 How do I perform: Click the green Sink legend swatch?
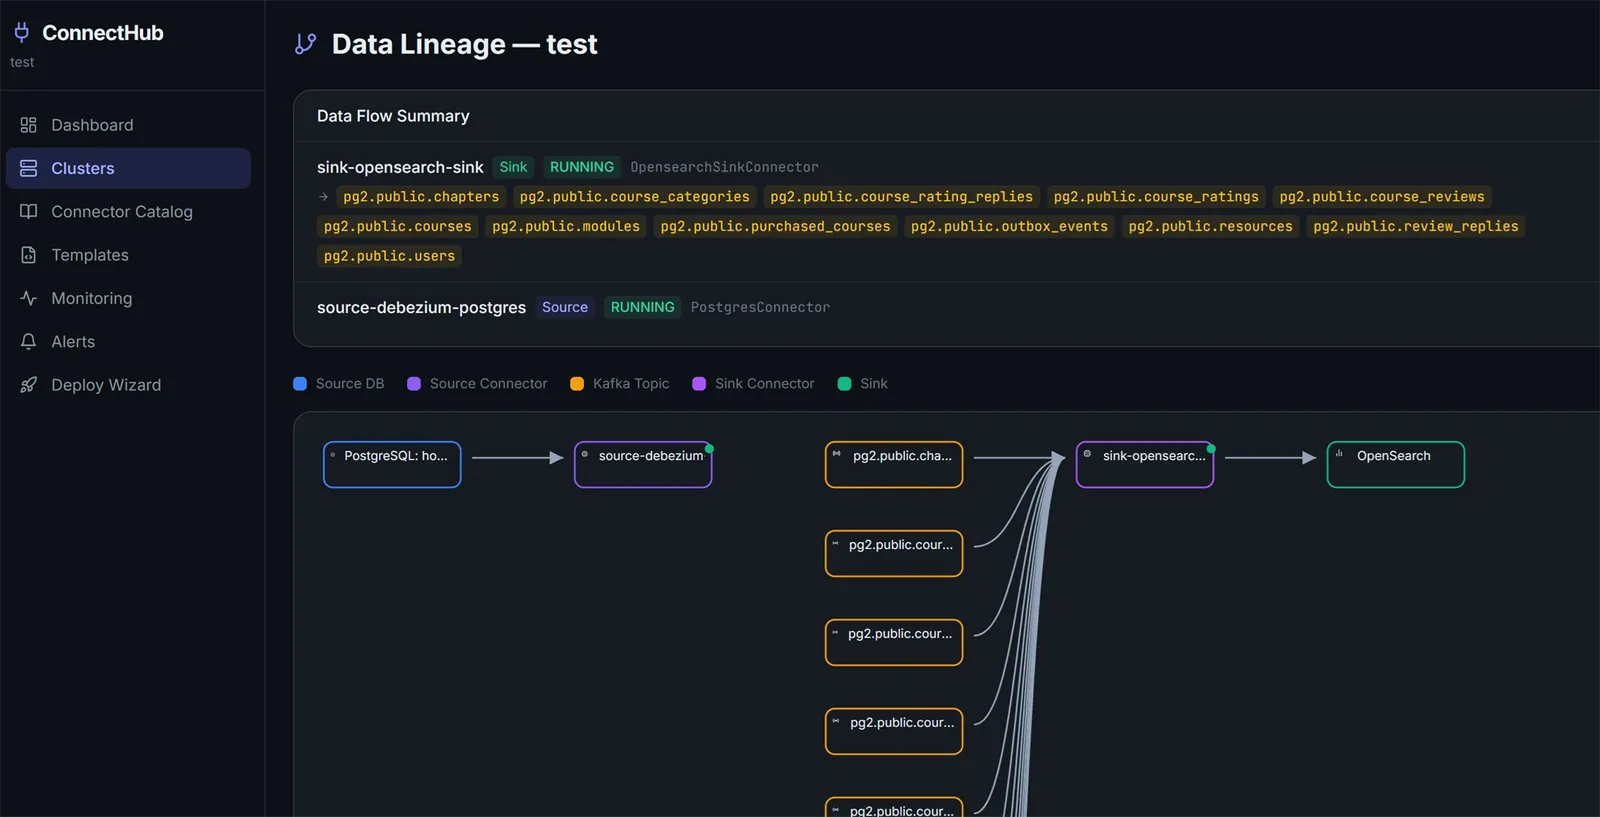844,384
